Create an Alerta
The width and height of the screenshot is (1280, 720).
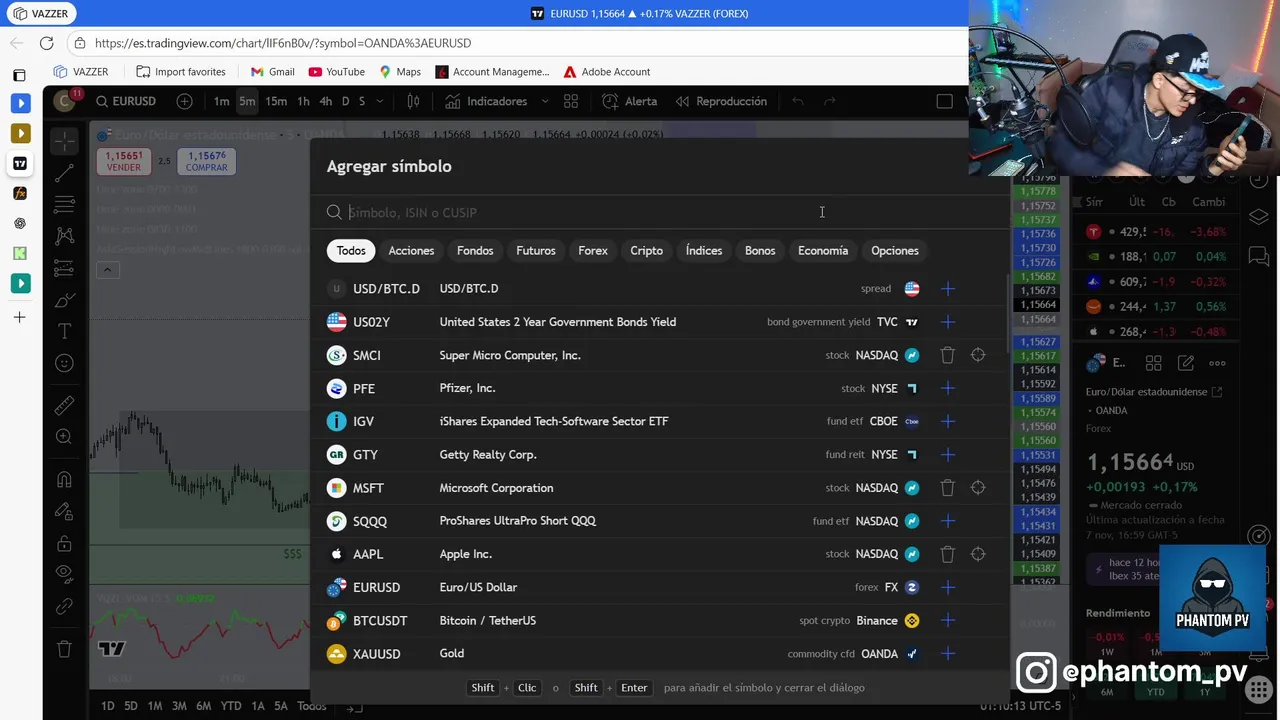pyautogui.click(x=630, y=101)
